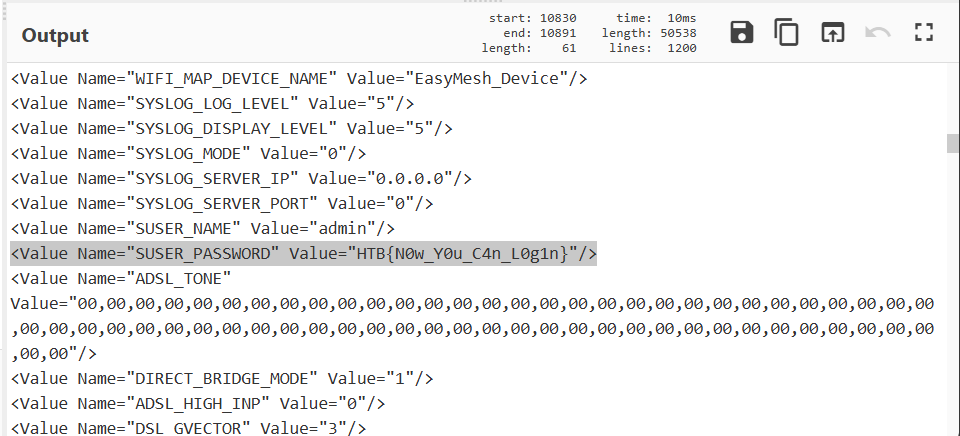Click the SYSLOG_SERVER_IP line
The image size is (960, 436).
tap(241, 178)
